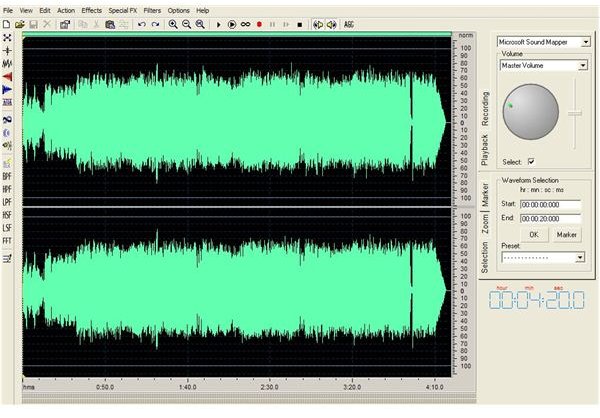Screen dimensions: 600x418
Task: Open the Effects menu
Action: 91,10
